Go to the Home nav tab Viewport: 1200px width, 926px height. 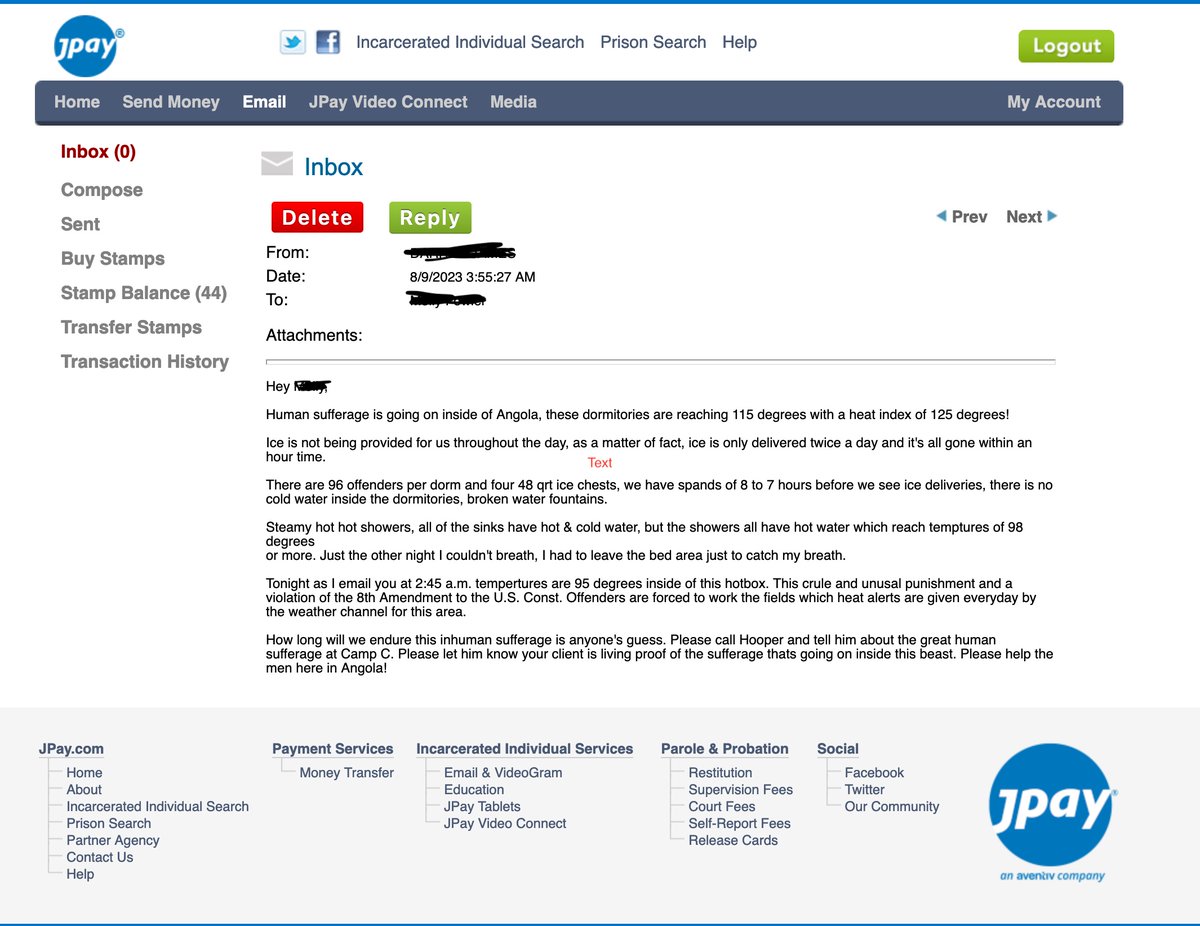click(77, 102)
